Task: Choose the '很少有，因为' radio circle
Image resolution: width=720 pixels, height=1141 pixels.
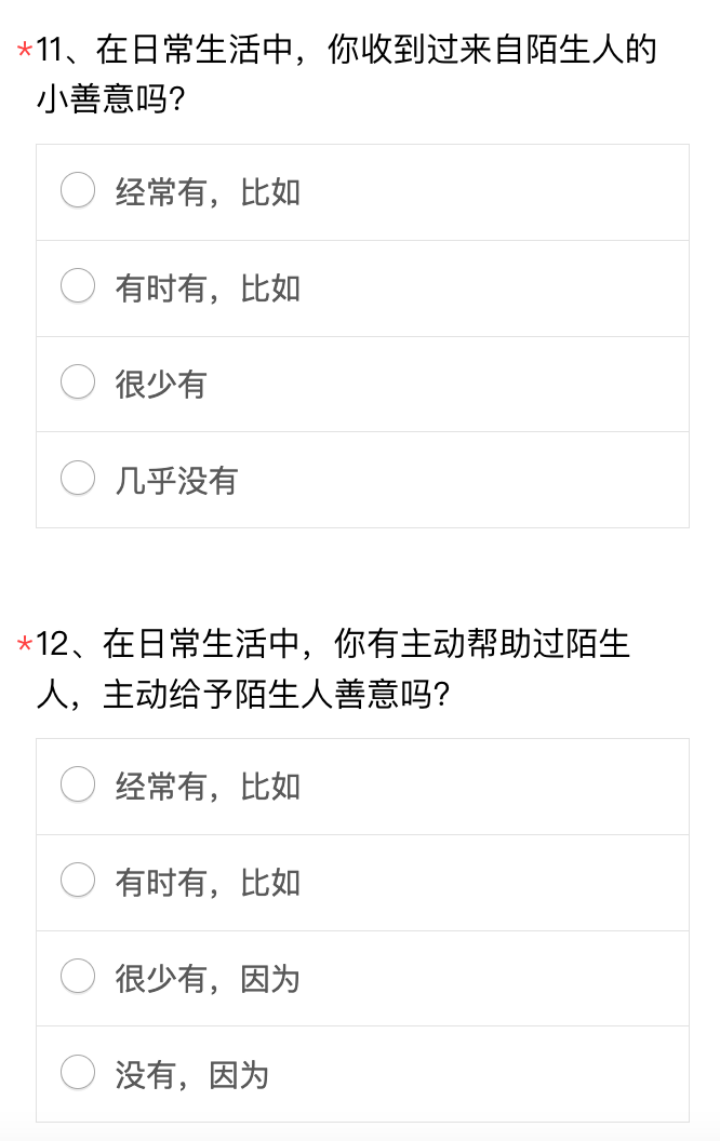Action: pos(78,977)
